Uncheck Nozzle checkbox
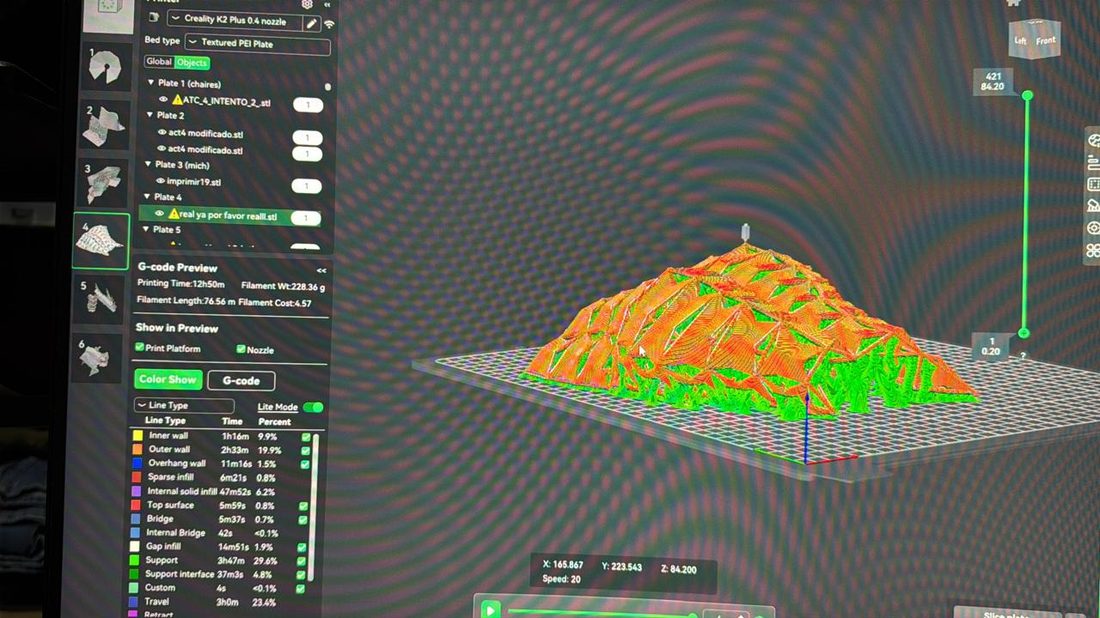 [241, 349]
